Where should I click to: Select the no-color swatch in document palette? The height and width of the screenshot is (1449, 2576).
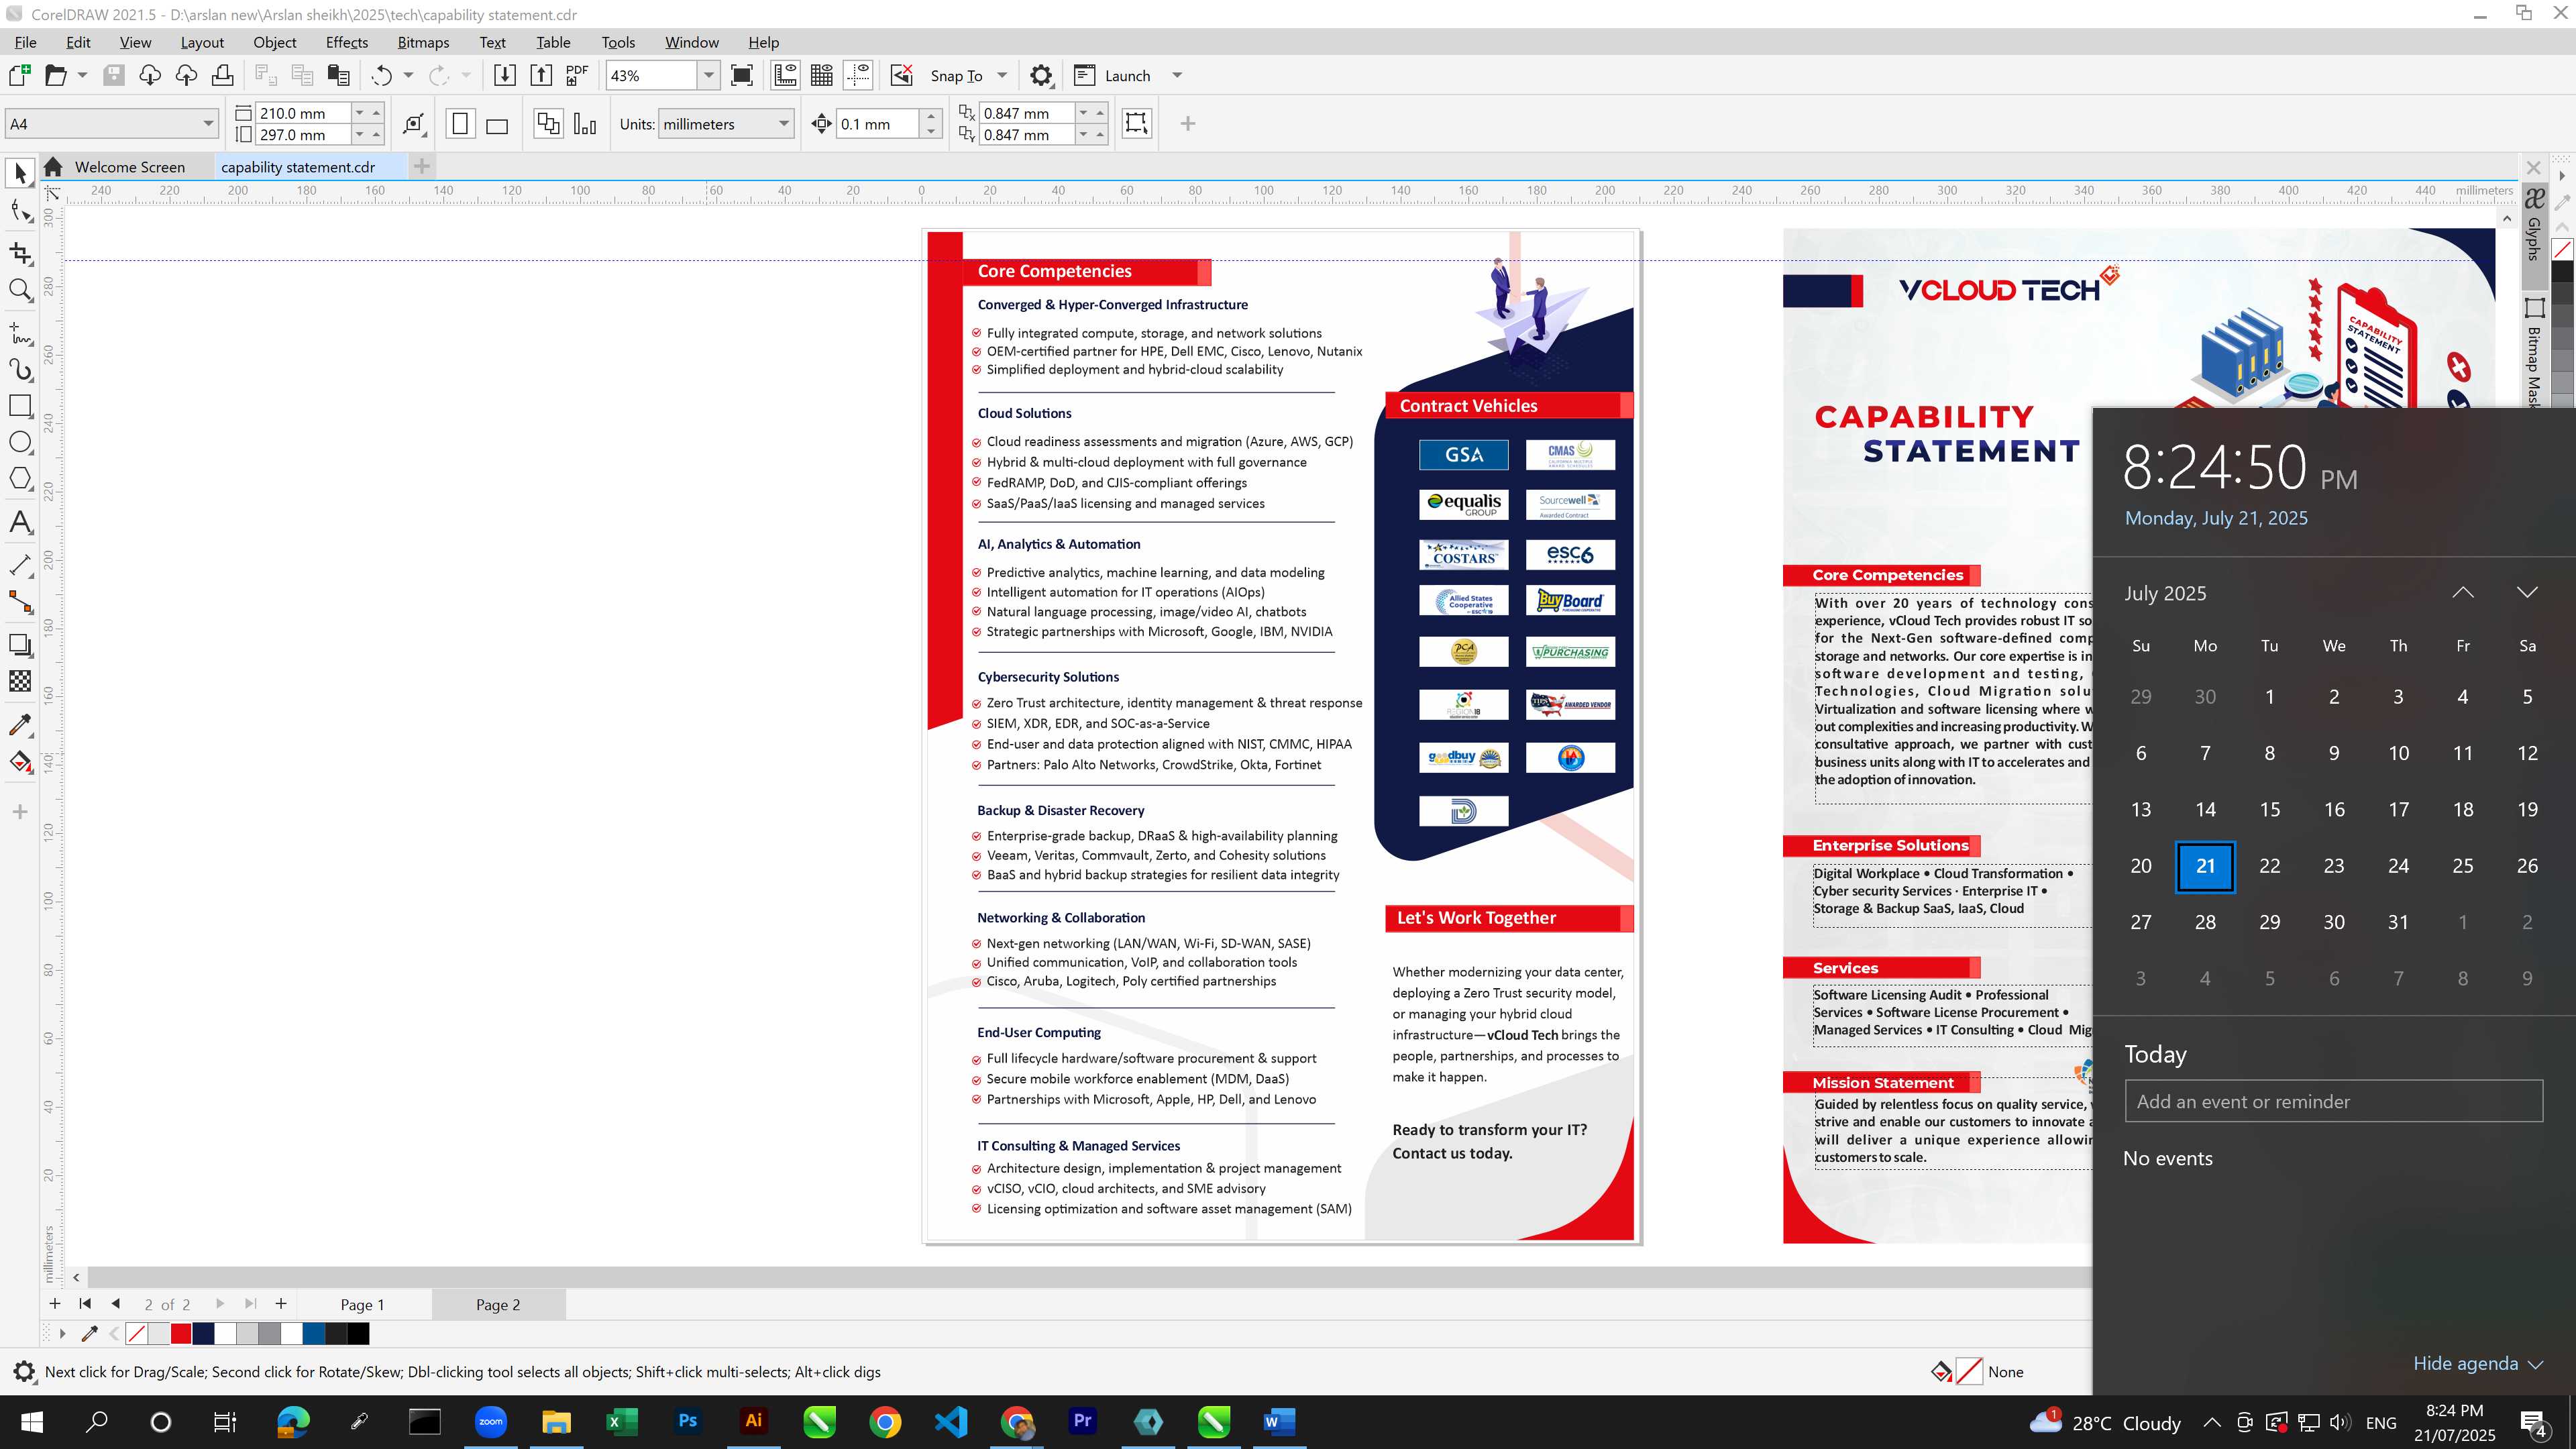pyautogui.click(x=137, y=1333)
